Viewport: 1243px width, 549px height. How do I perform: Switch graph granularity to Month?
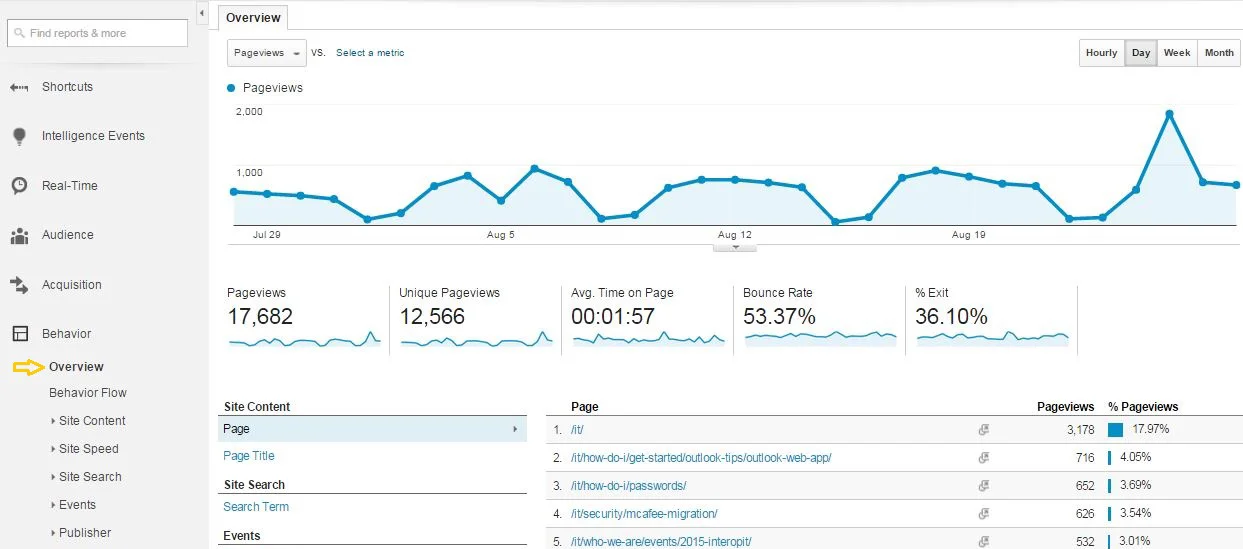click(x=1218, y=53)
